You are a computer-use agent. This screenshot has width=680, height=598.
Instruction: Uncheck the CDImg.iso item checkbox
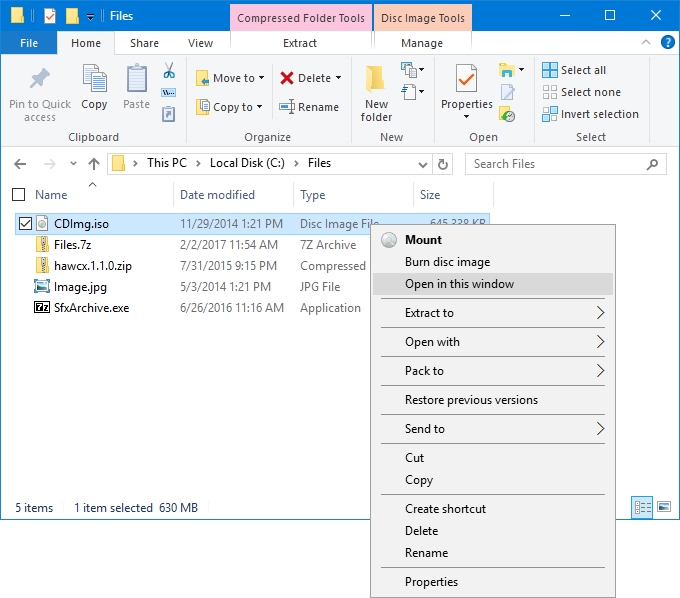pos(25,224)
